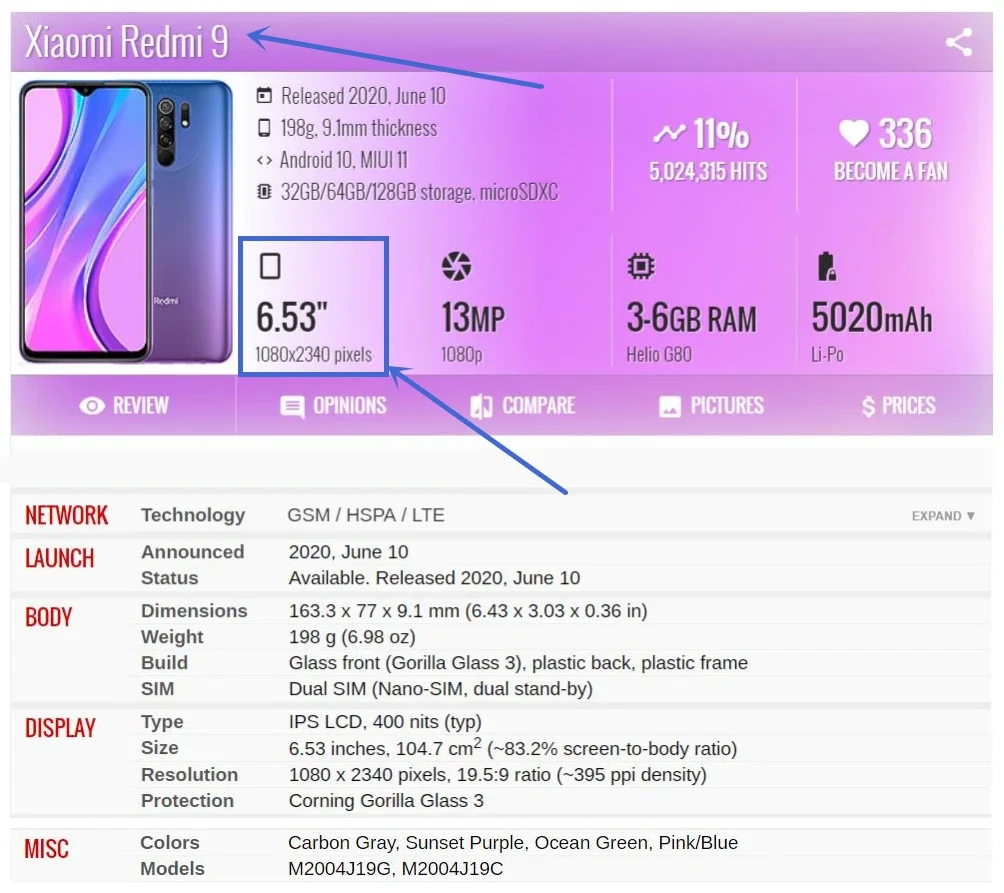Click the eye icon next to Review
The width and height of the screenshot is (1004, 893).
click(92, 406)
